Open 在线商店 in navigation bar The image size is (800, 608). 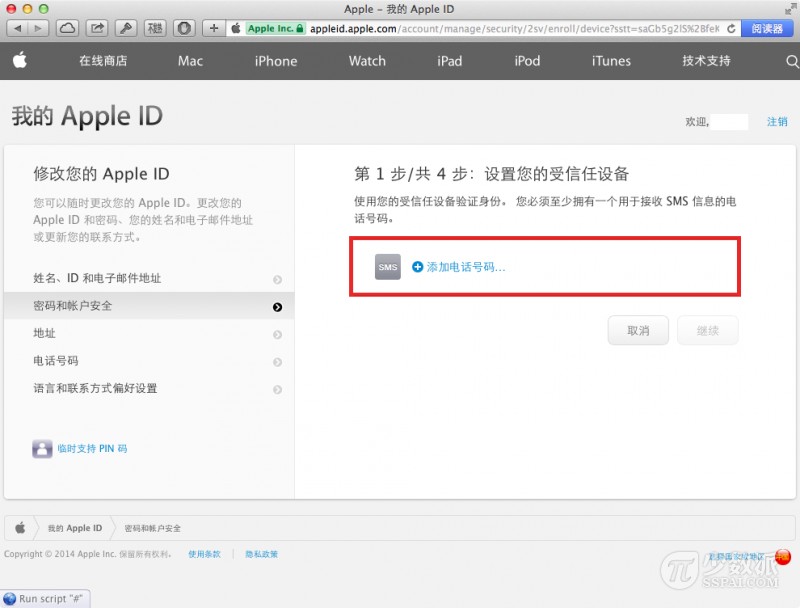point(103,61)
